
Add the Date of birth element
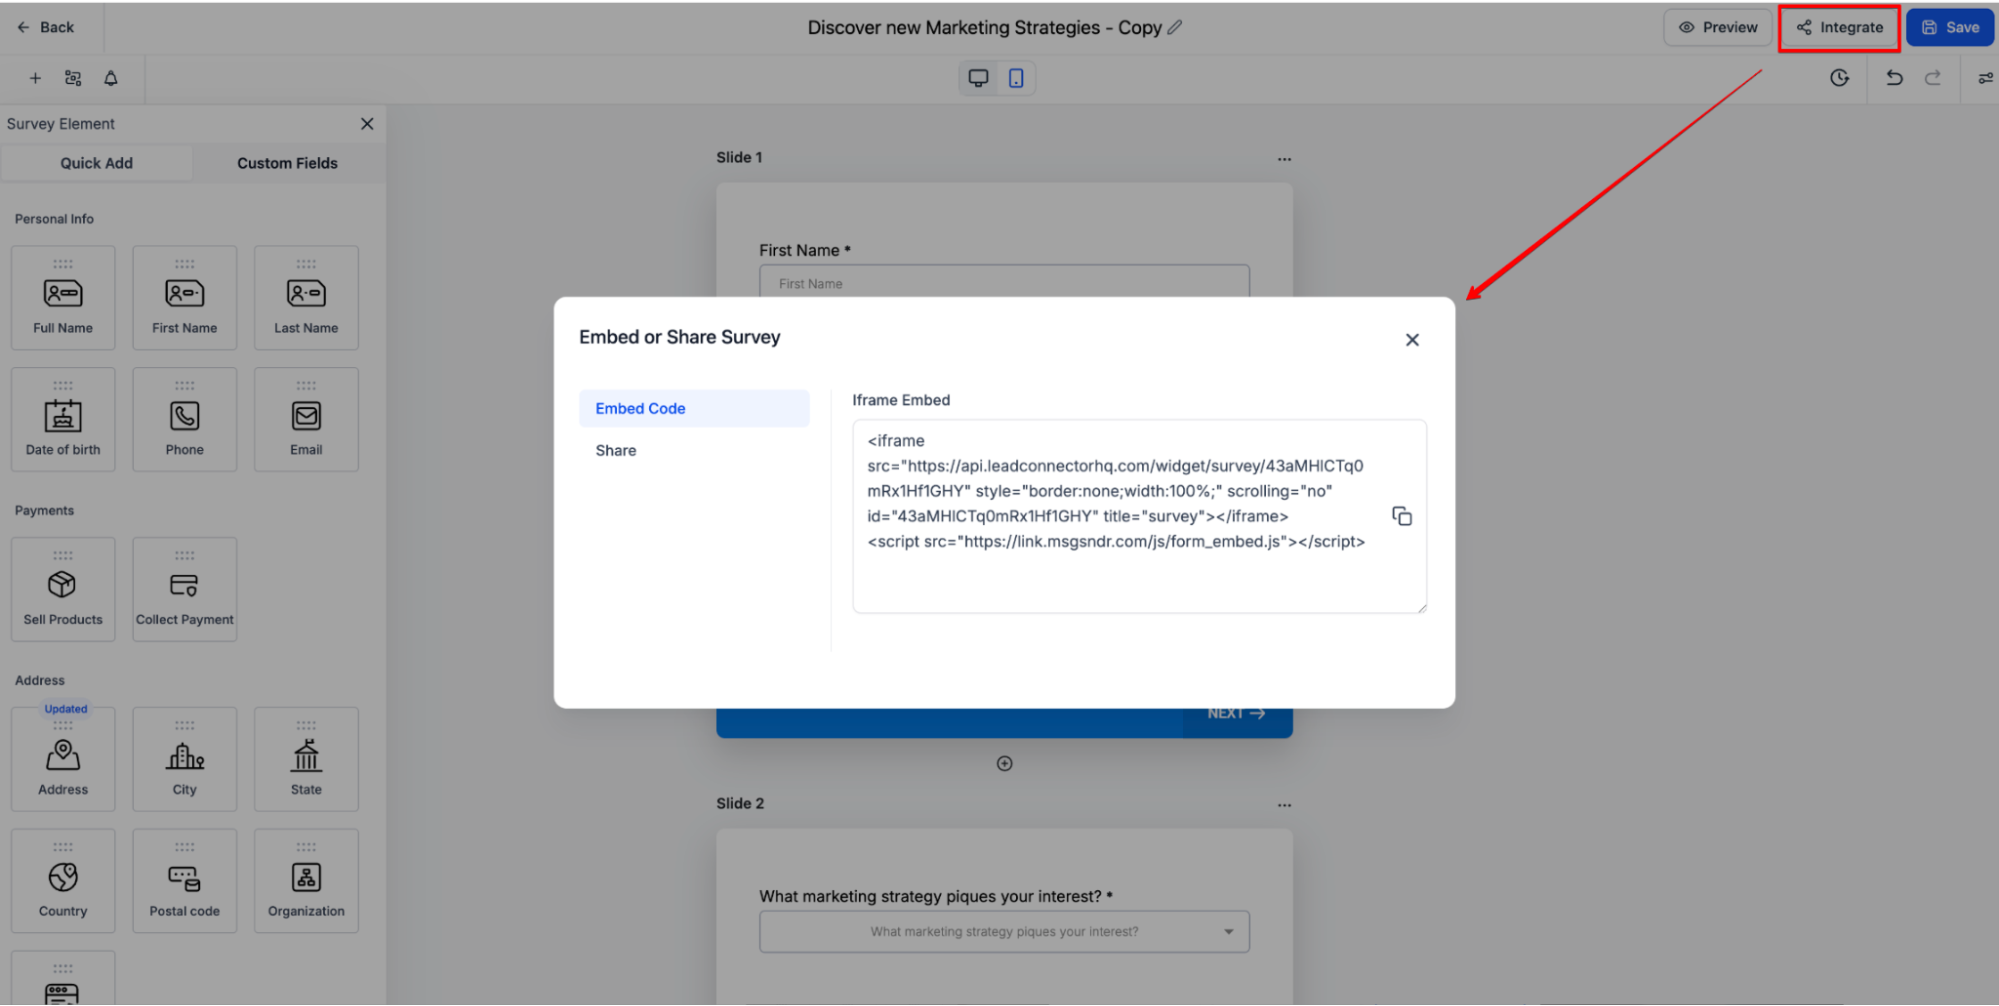click(63, 420)
